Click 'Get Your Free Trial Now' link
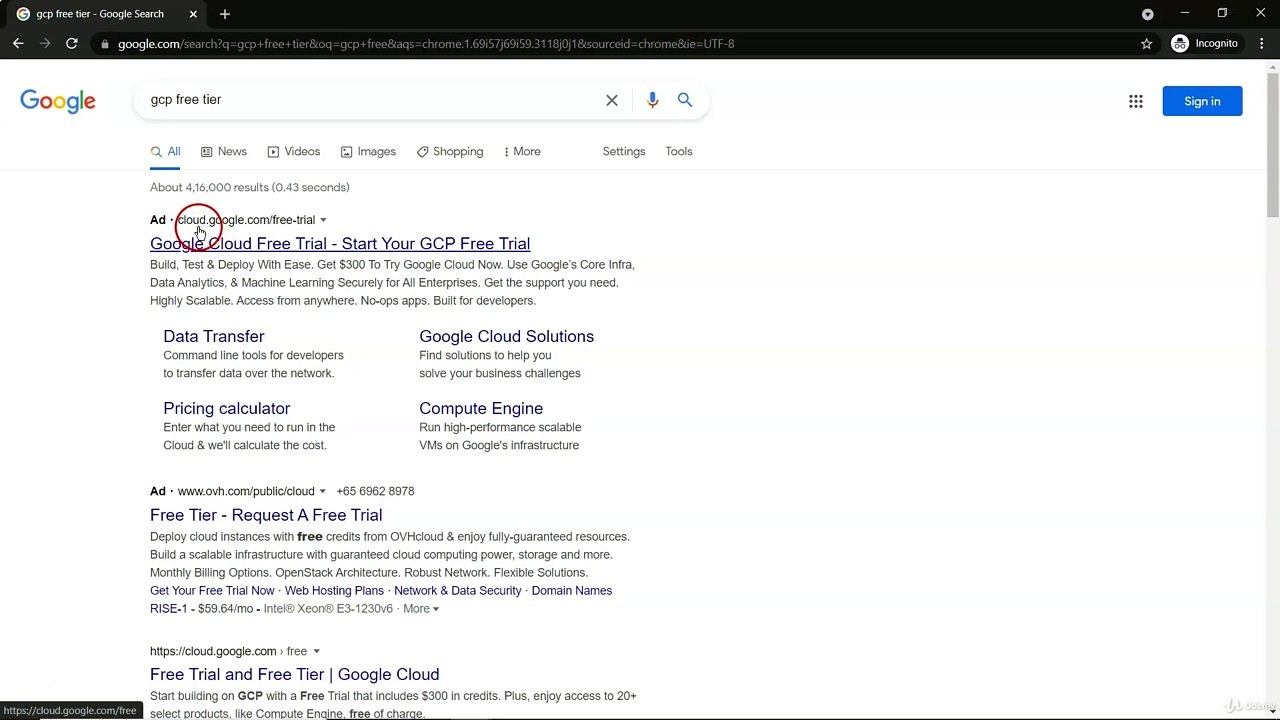The height and width of the screenshot is (720, 1280). (212, 591)
